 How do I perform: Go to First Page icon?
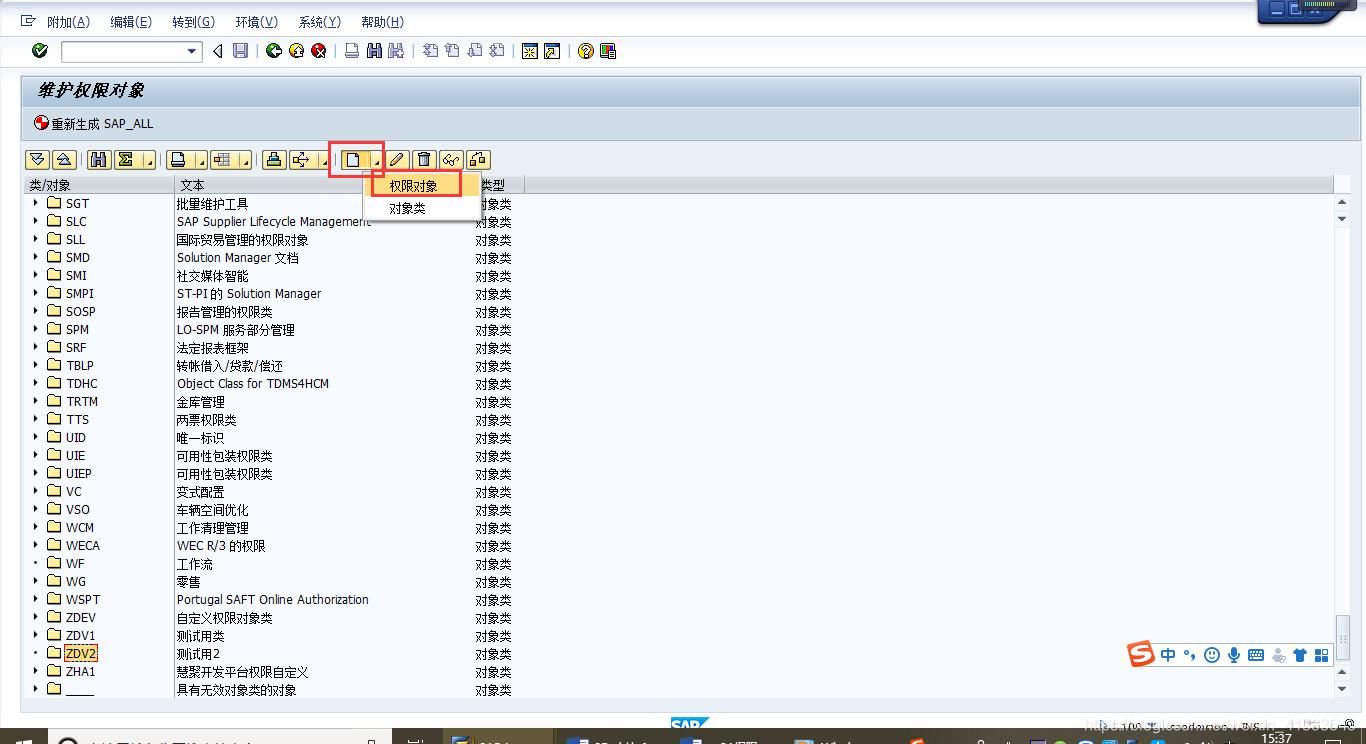[430, 51]
